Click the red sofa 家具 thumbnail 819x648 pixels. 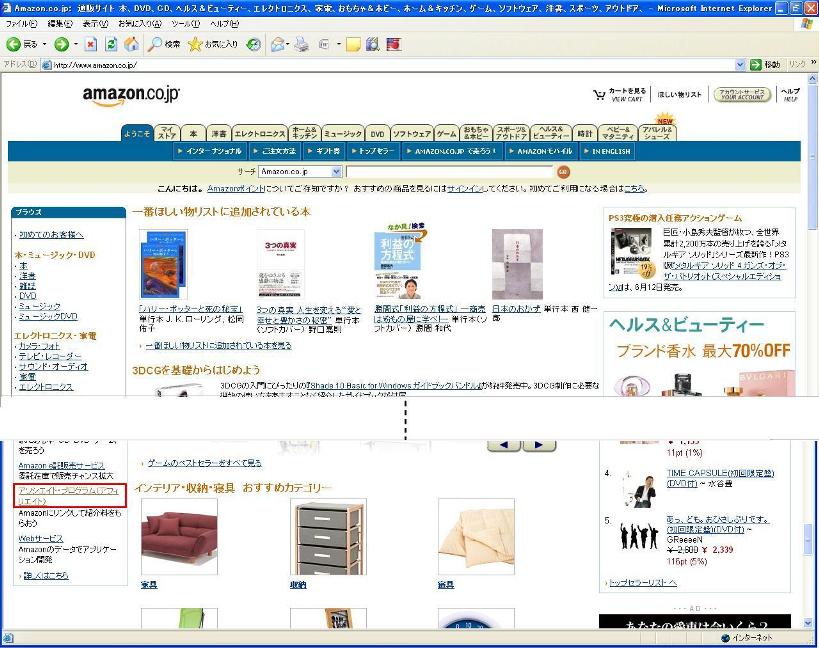tap(179, 536)
